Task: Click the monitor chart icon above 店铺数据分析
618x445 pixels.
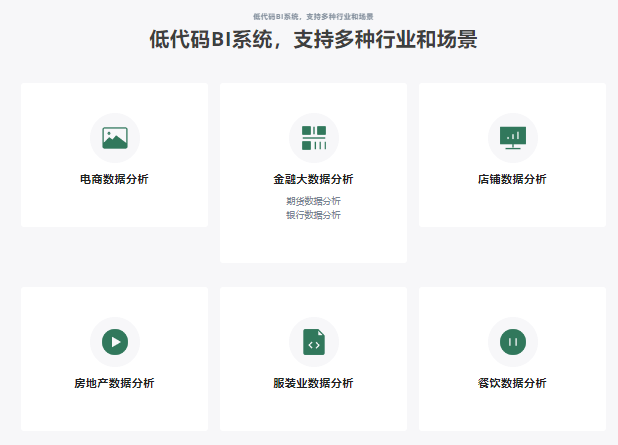Action: point(513,138)
